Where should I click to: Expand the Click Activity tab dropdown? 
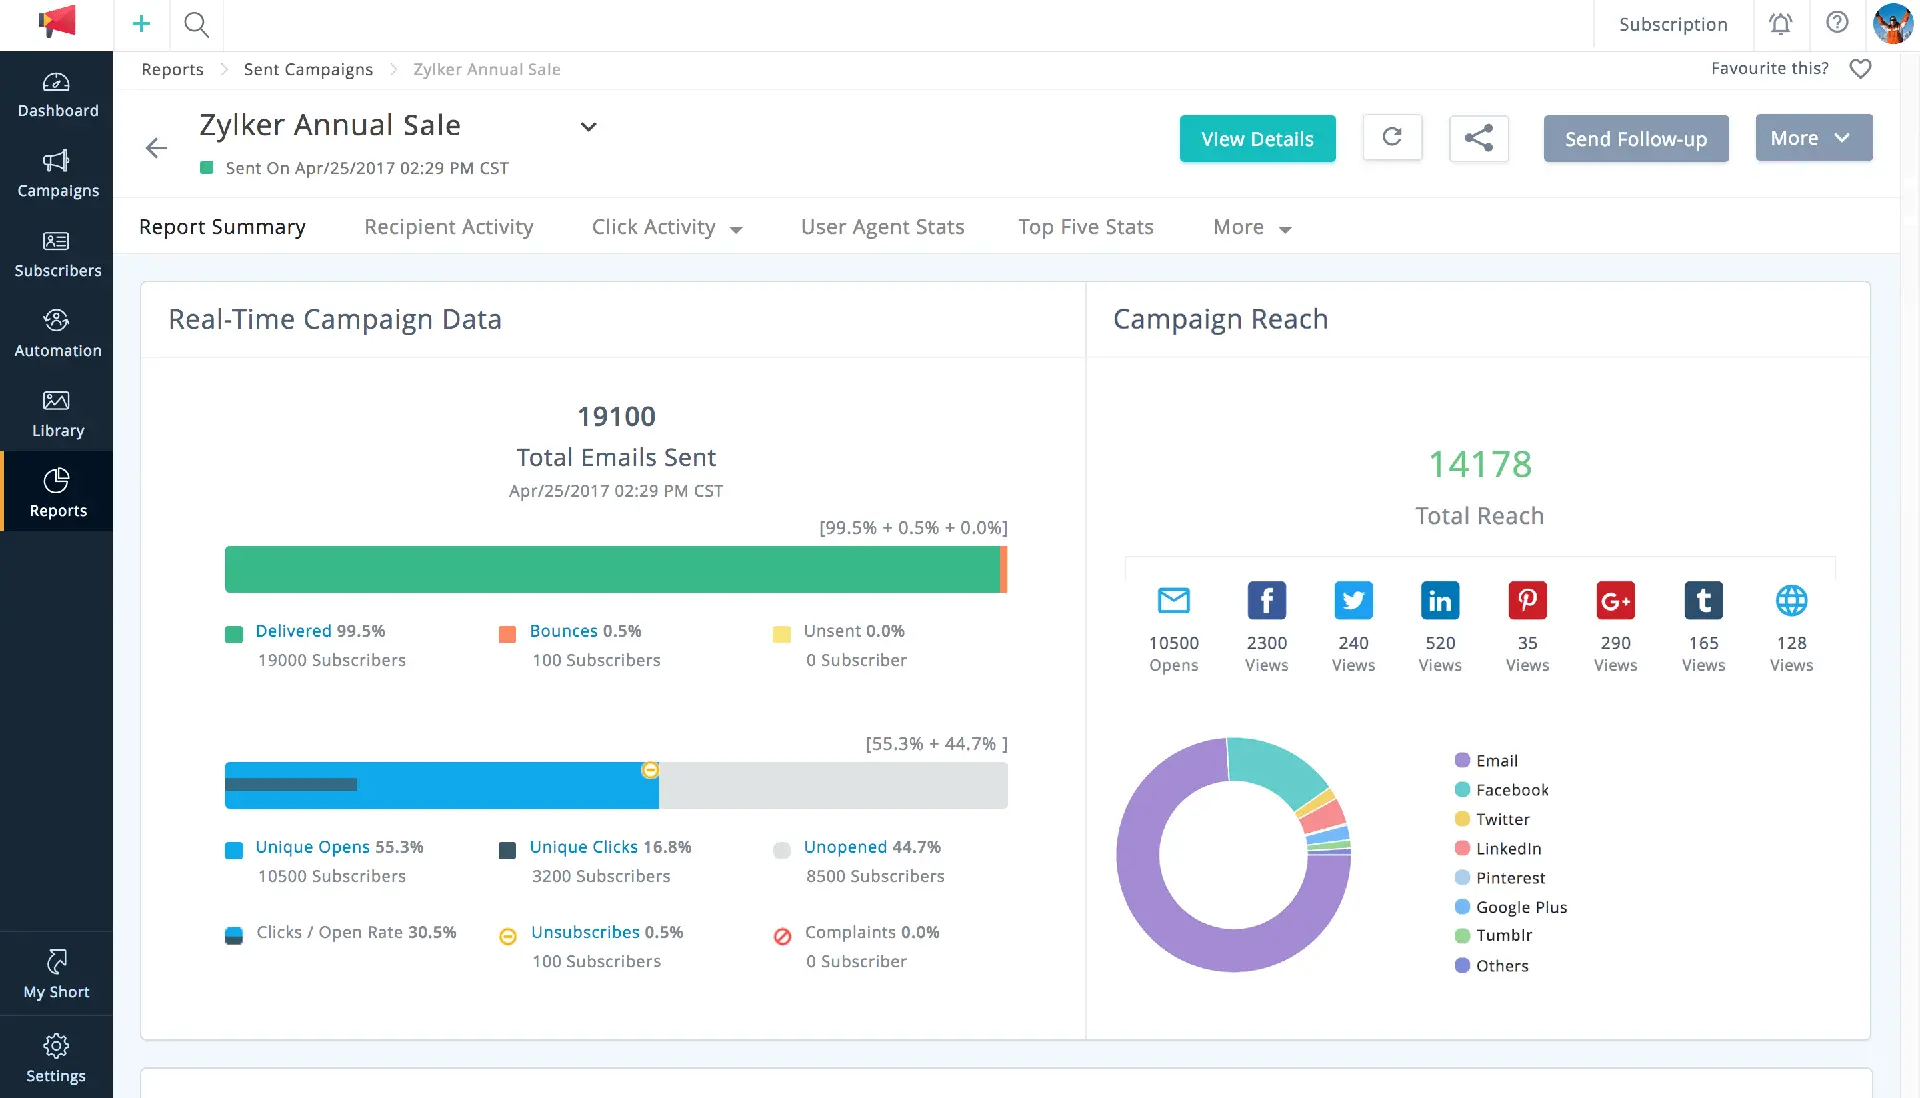736,230
